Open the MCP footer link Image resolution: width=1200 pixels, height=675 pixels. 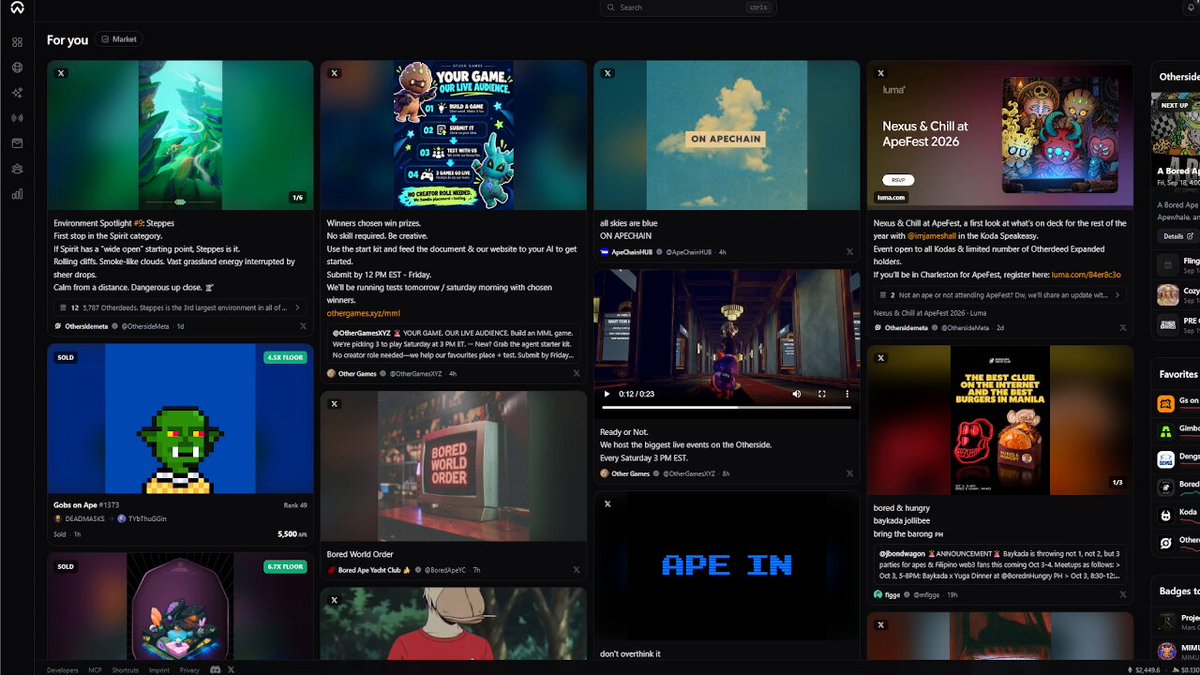click(x=95, y=670)
